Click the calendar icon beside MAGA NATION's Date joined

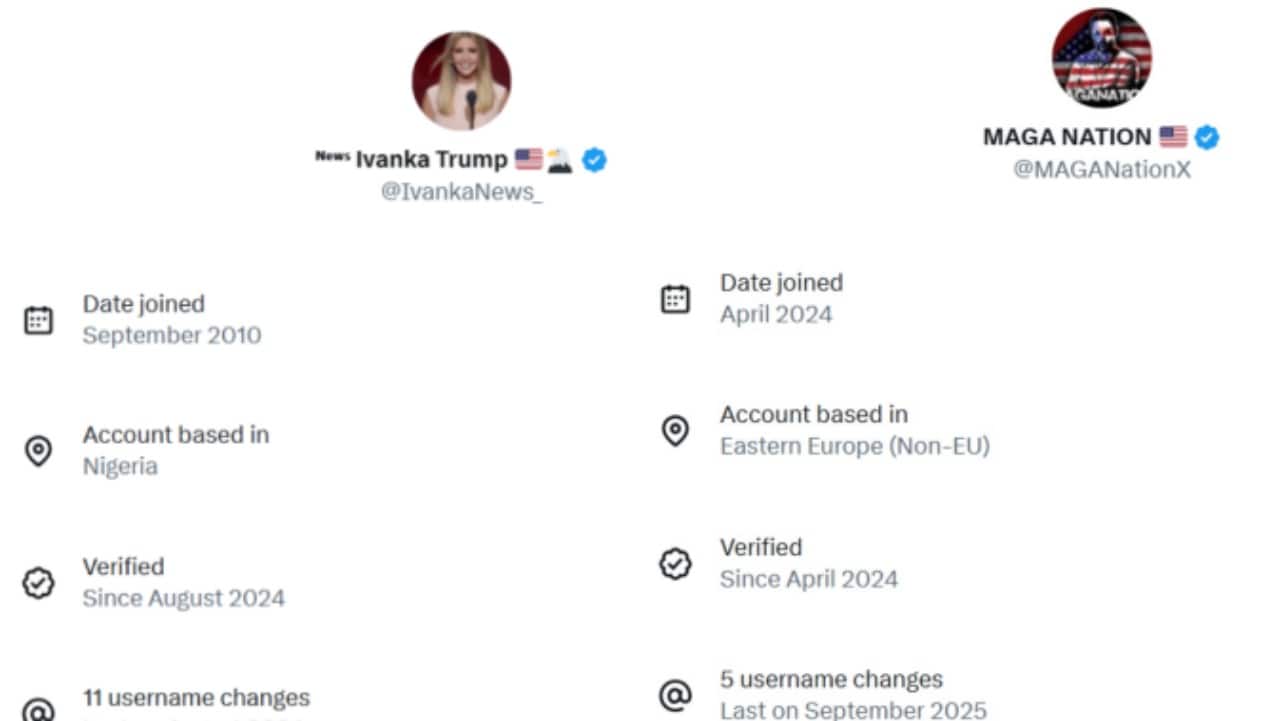677,298
